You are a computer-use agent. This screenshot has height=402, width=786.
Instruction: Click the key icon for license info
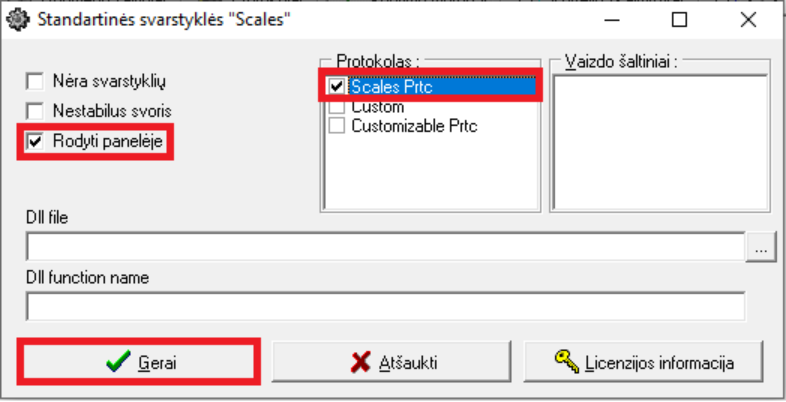[567, 362]
